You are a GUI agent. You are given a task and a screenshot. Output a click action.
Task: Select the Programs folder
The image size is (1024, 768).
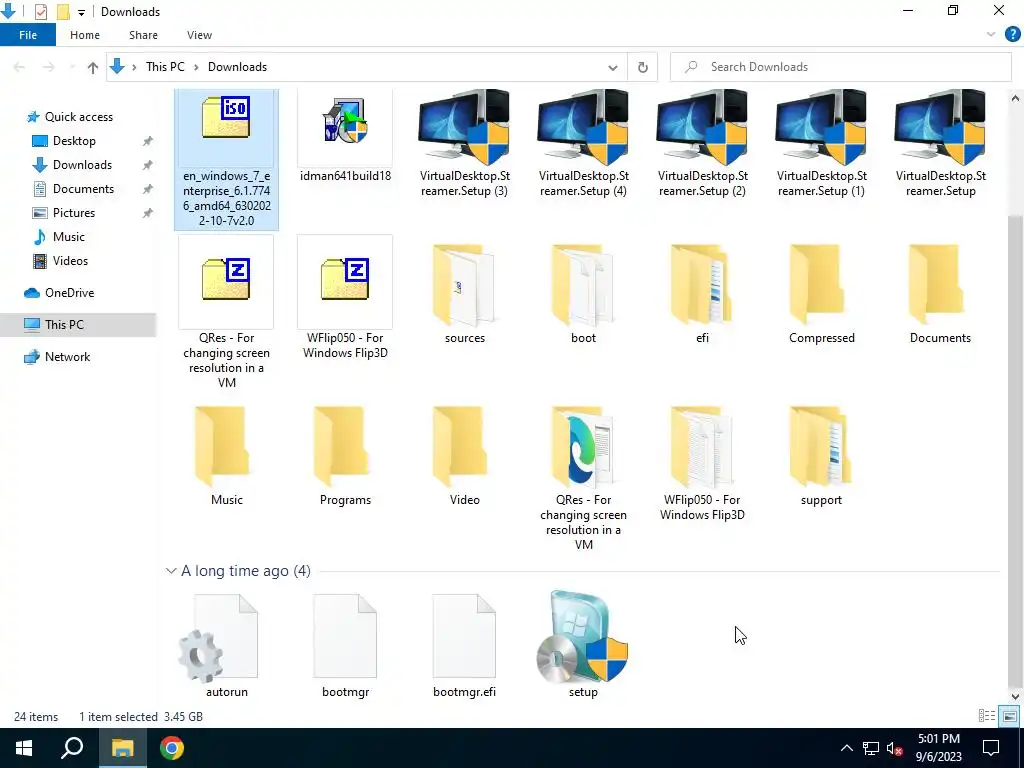[x=345, y=456]
